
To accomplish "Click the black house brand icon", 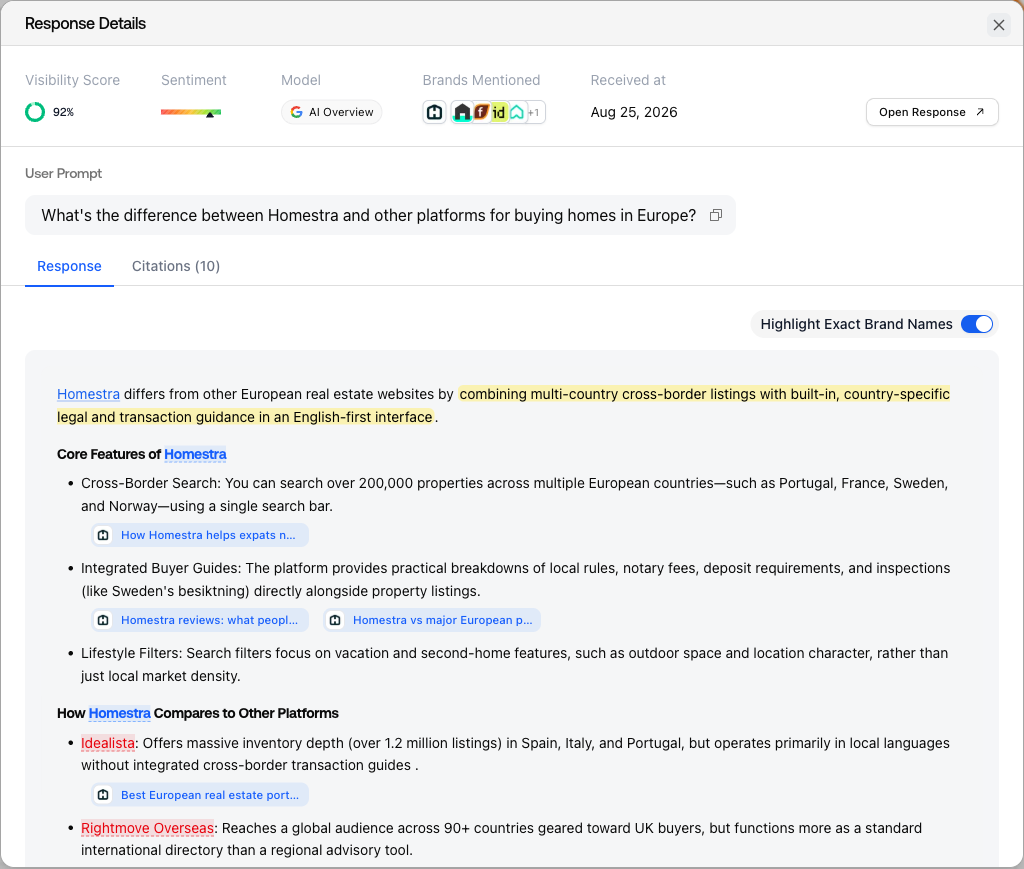I will coord(462,112).
